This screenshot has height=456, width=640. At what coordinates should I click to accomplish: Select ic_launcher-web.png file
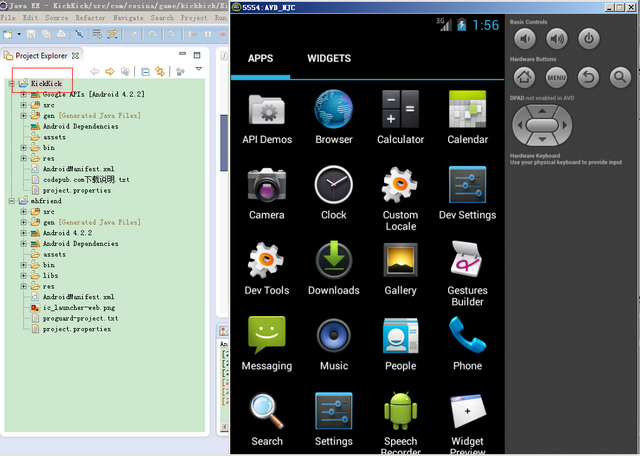pos(79,307)
